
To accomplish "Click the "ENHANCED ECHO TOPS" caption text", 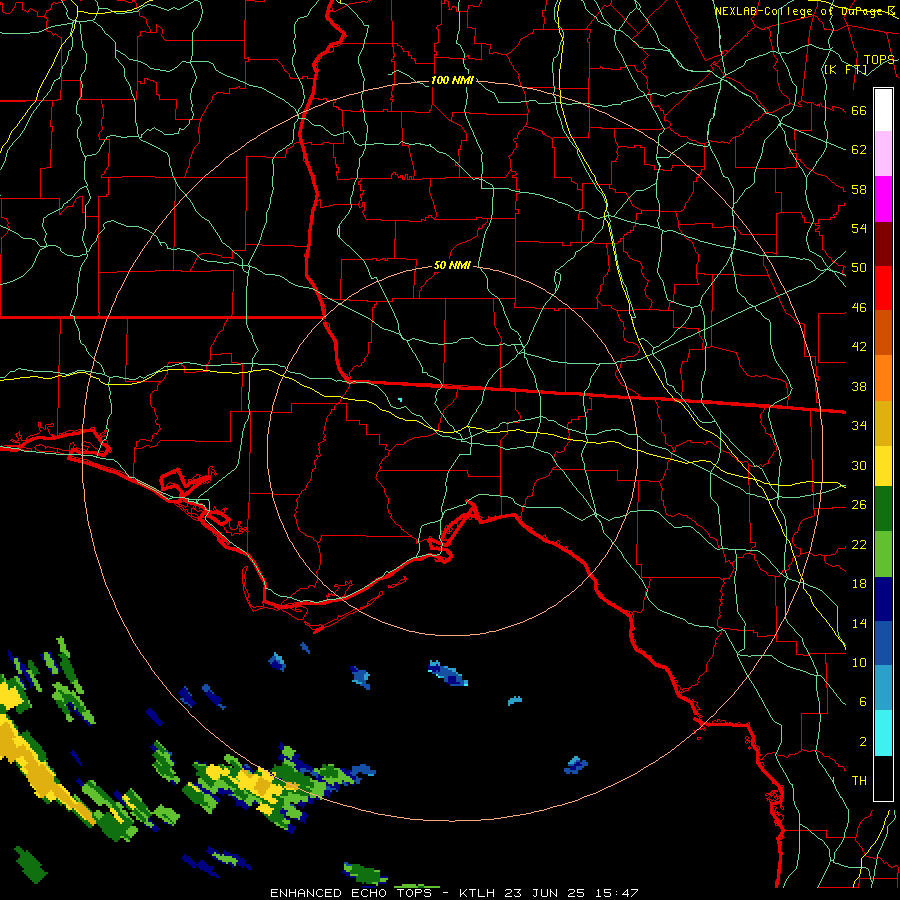I will (351, 893).
